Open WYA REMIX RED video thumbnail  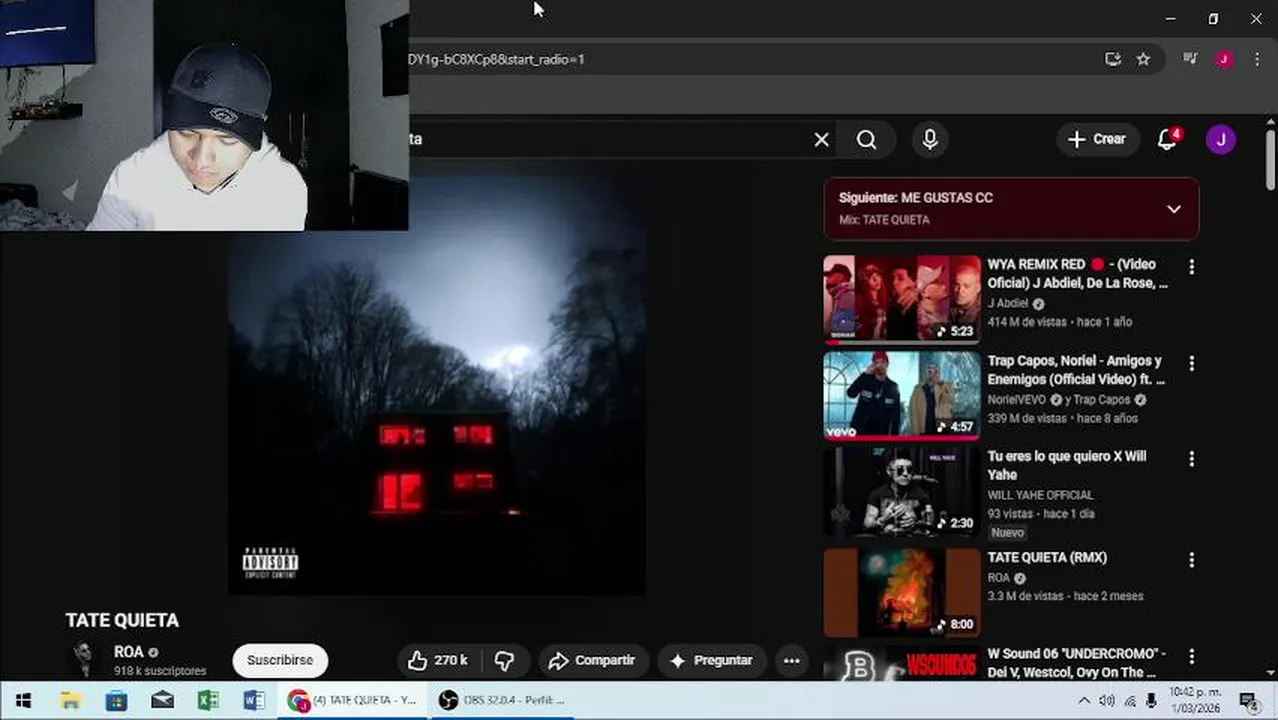pos(902,299)
